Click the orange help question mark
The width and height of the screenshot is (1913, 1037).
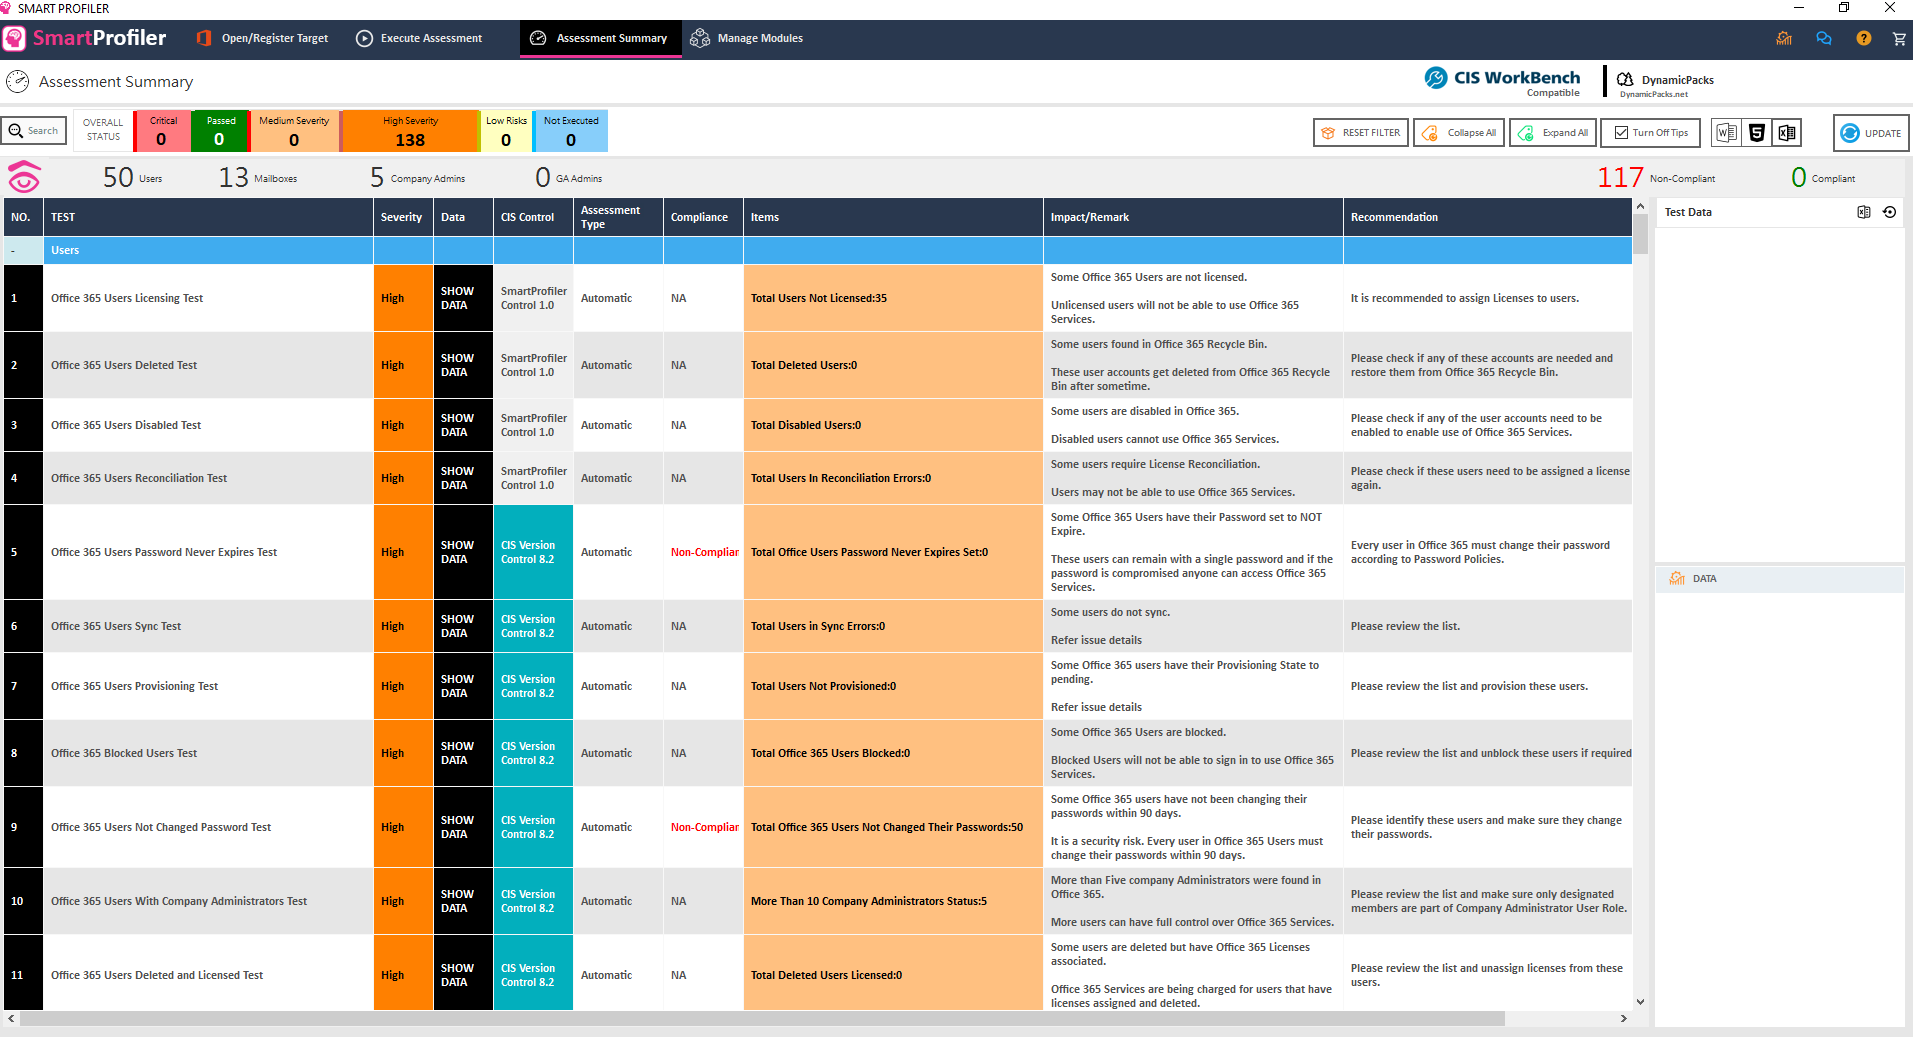(x=1863, y=39)
